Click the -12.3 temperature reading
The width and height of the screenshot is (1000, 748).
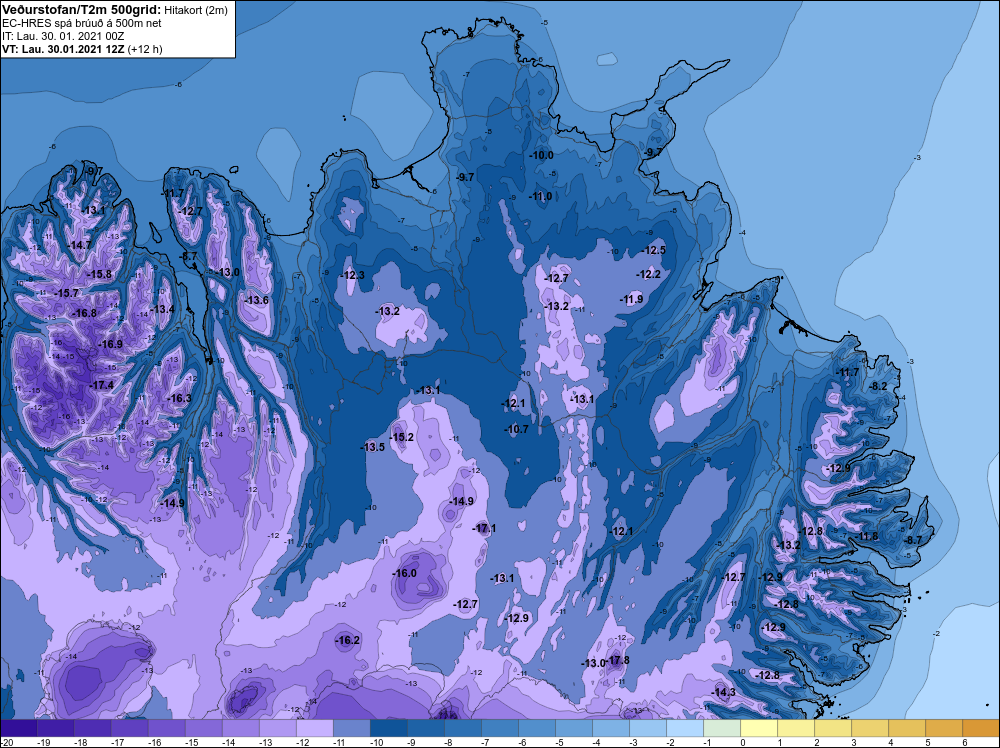click(353, 275)
